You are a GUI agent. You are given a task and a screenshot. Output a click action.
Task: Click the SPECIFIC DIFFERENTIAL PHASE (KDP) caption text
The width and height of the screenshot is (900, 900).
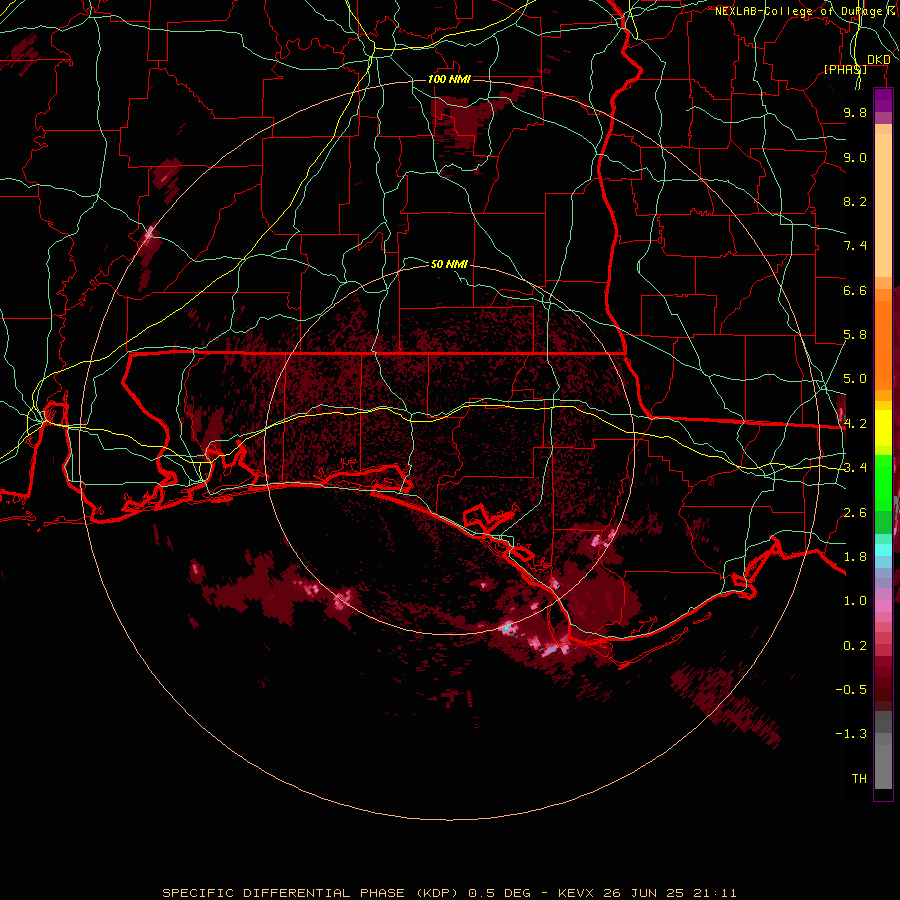coord(311,893)
